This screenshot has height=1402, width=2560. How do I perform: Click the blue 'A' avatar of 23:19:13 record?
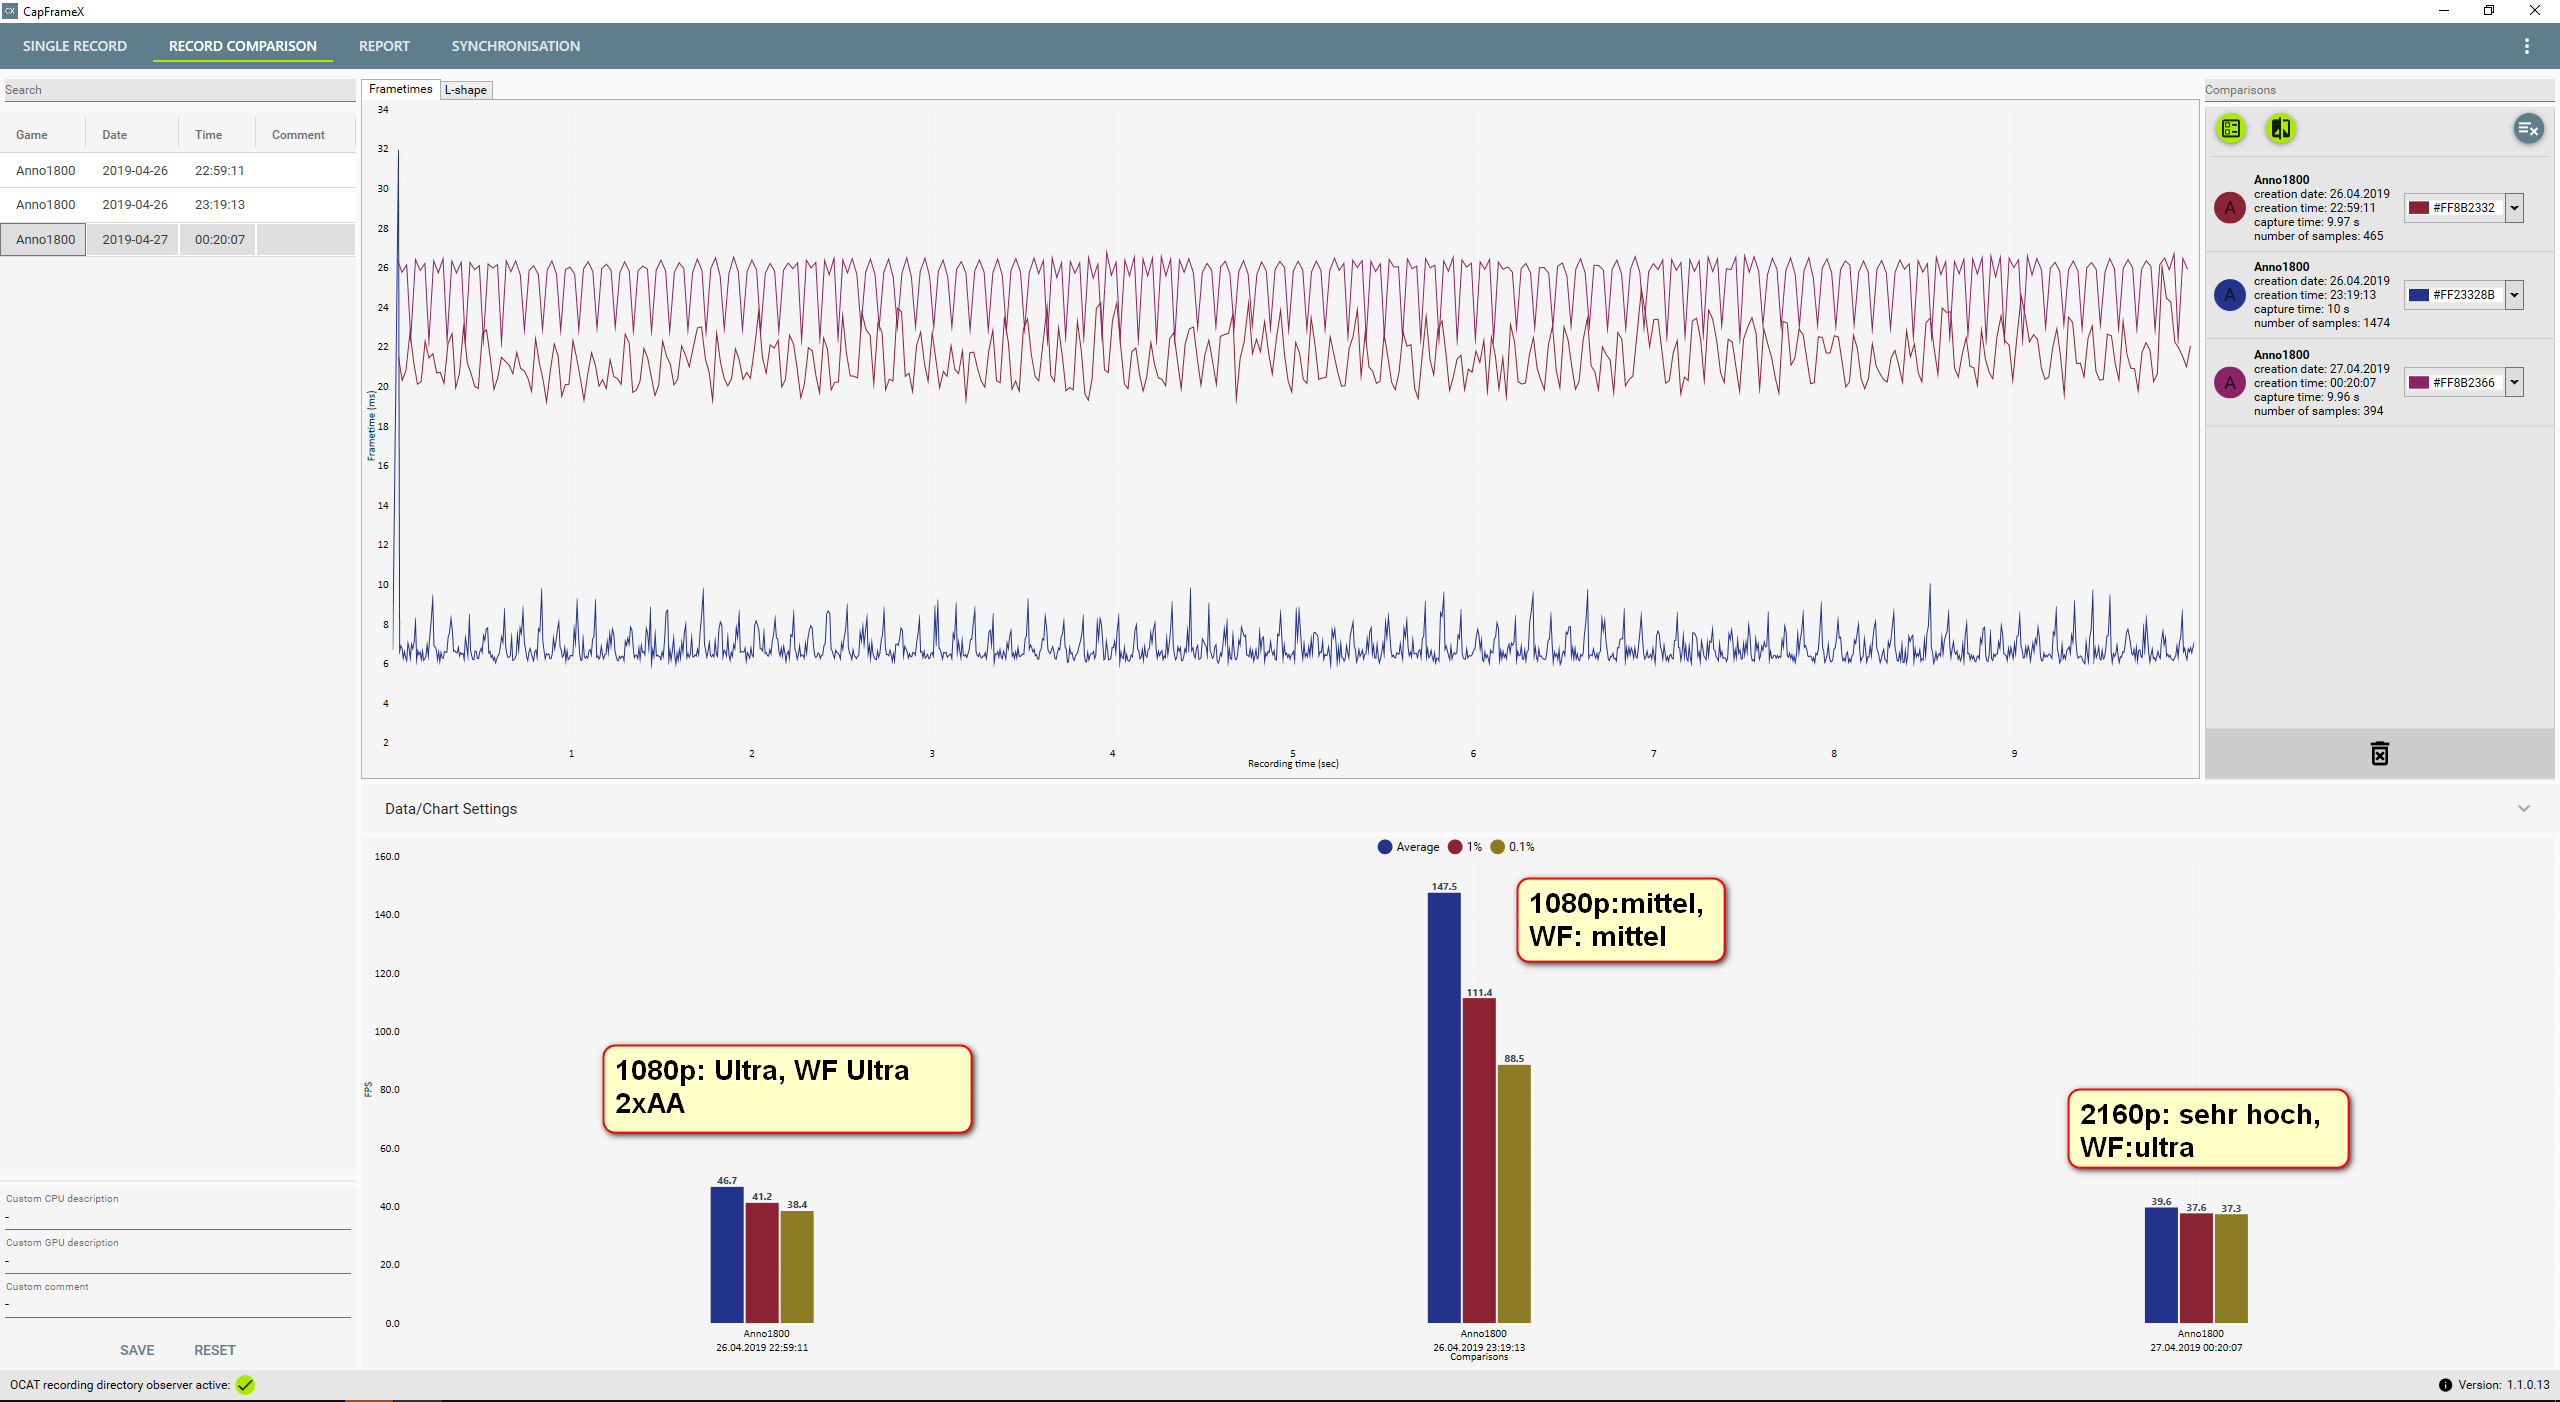point(2229,295)
